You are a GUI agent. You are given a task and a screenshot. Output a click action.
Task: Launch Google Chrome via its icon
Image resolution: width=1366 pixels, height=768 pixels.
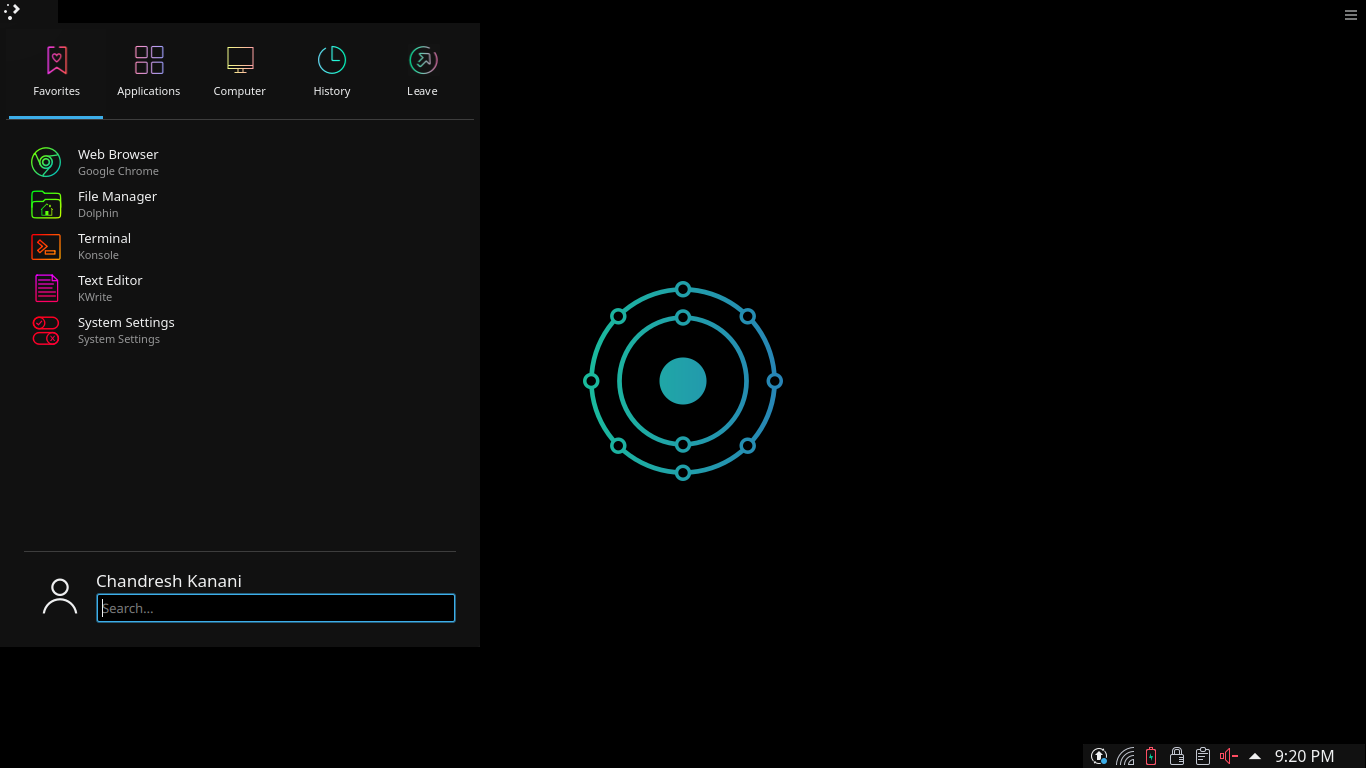(x=46, y=162)
